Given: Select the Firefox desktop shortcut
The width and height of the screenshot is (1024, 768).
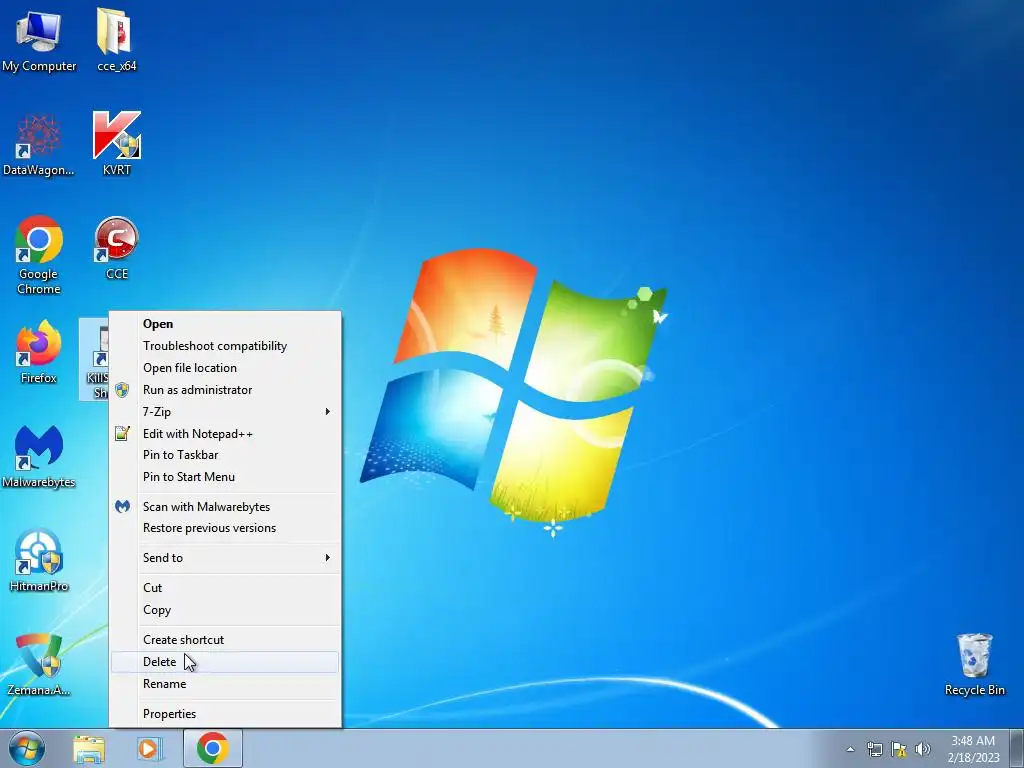Looking at the screenshot, I should [39, 353].
